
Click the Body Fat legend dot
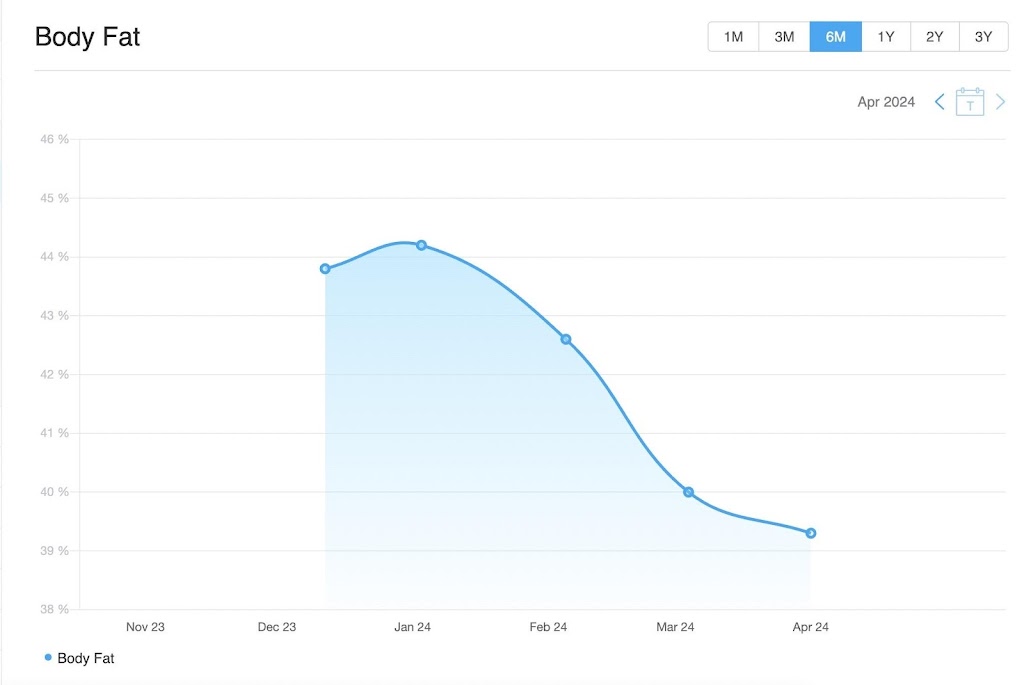(48, 657)
